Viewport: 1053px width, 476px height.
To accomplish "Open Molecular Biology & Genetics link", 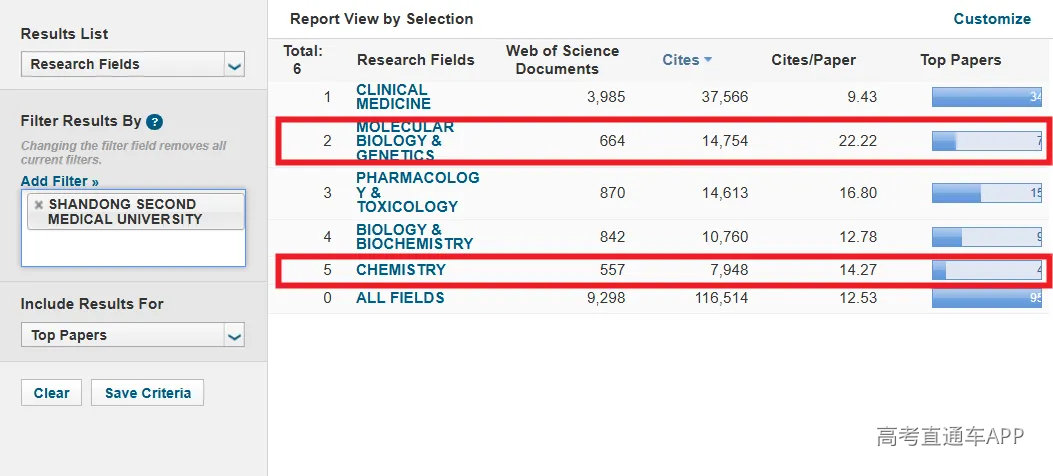I will point(405,141).
